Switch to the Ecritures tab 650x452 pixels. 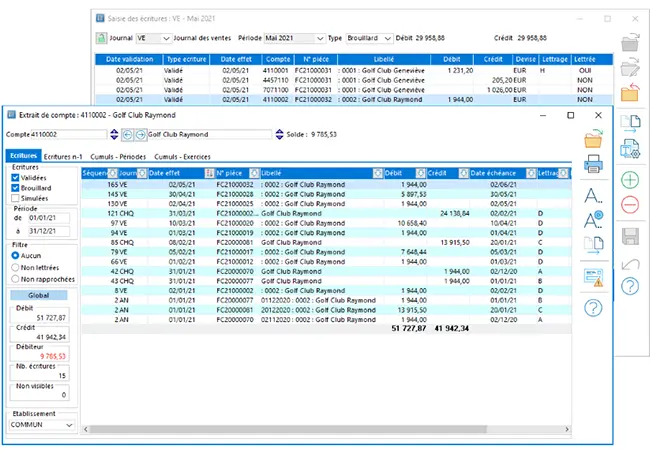pos(24,156)
